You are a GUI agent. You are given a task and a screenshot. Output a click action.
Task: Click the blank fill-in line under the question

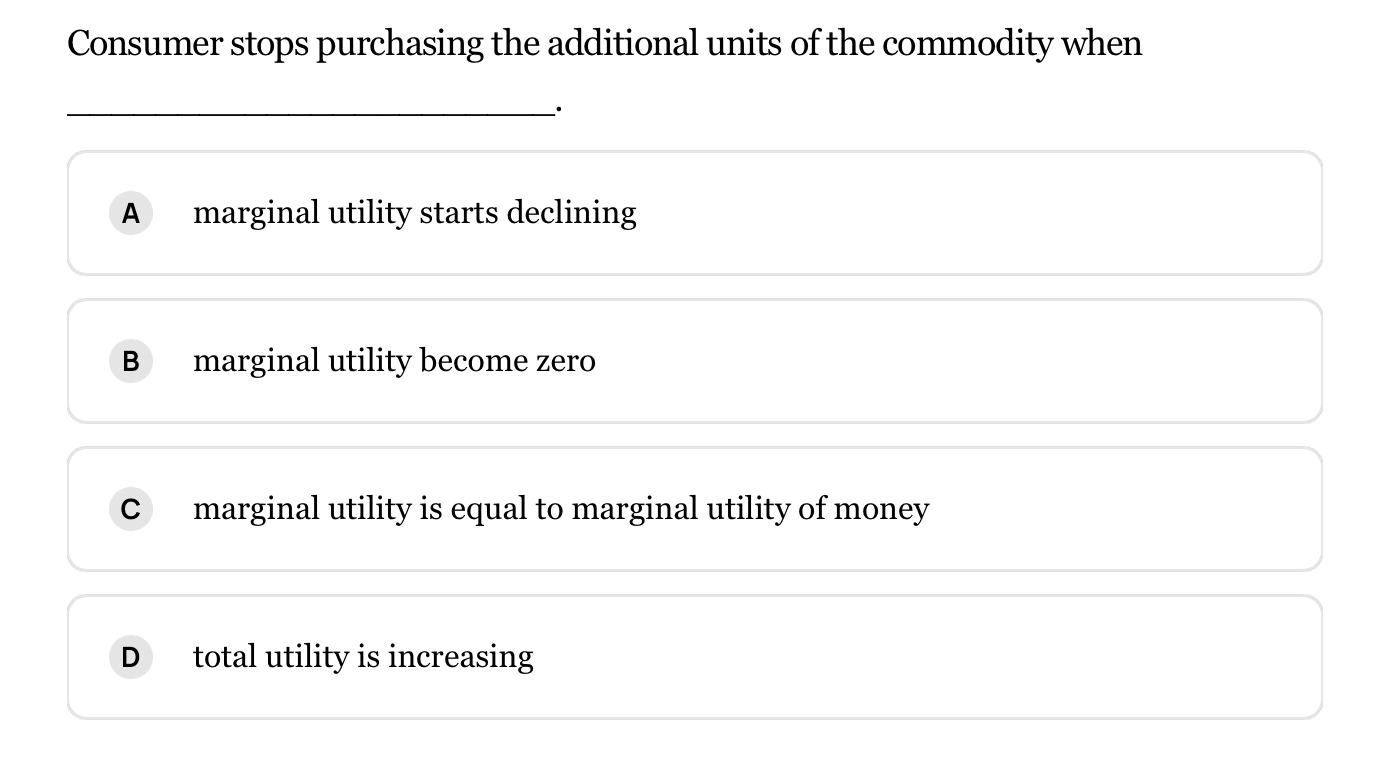pyautogui.click(x=310, y=110)
